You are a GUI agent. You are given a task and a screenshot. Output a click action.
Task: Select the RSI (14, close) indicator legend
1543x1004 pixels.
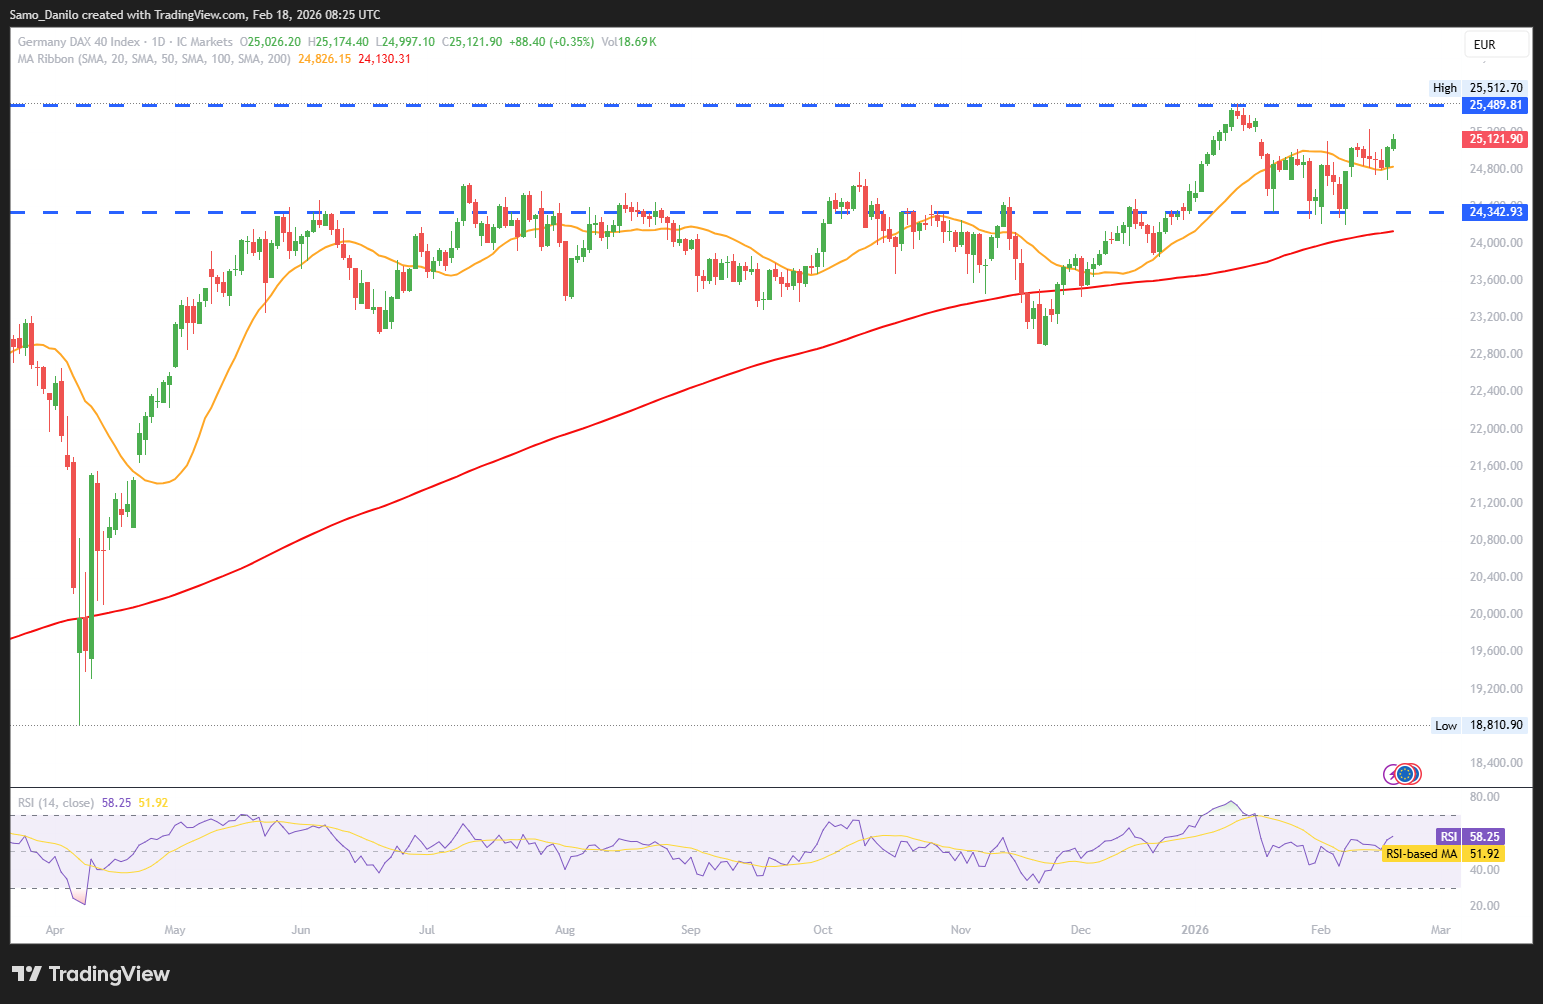[x=56, y=803]
